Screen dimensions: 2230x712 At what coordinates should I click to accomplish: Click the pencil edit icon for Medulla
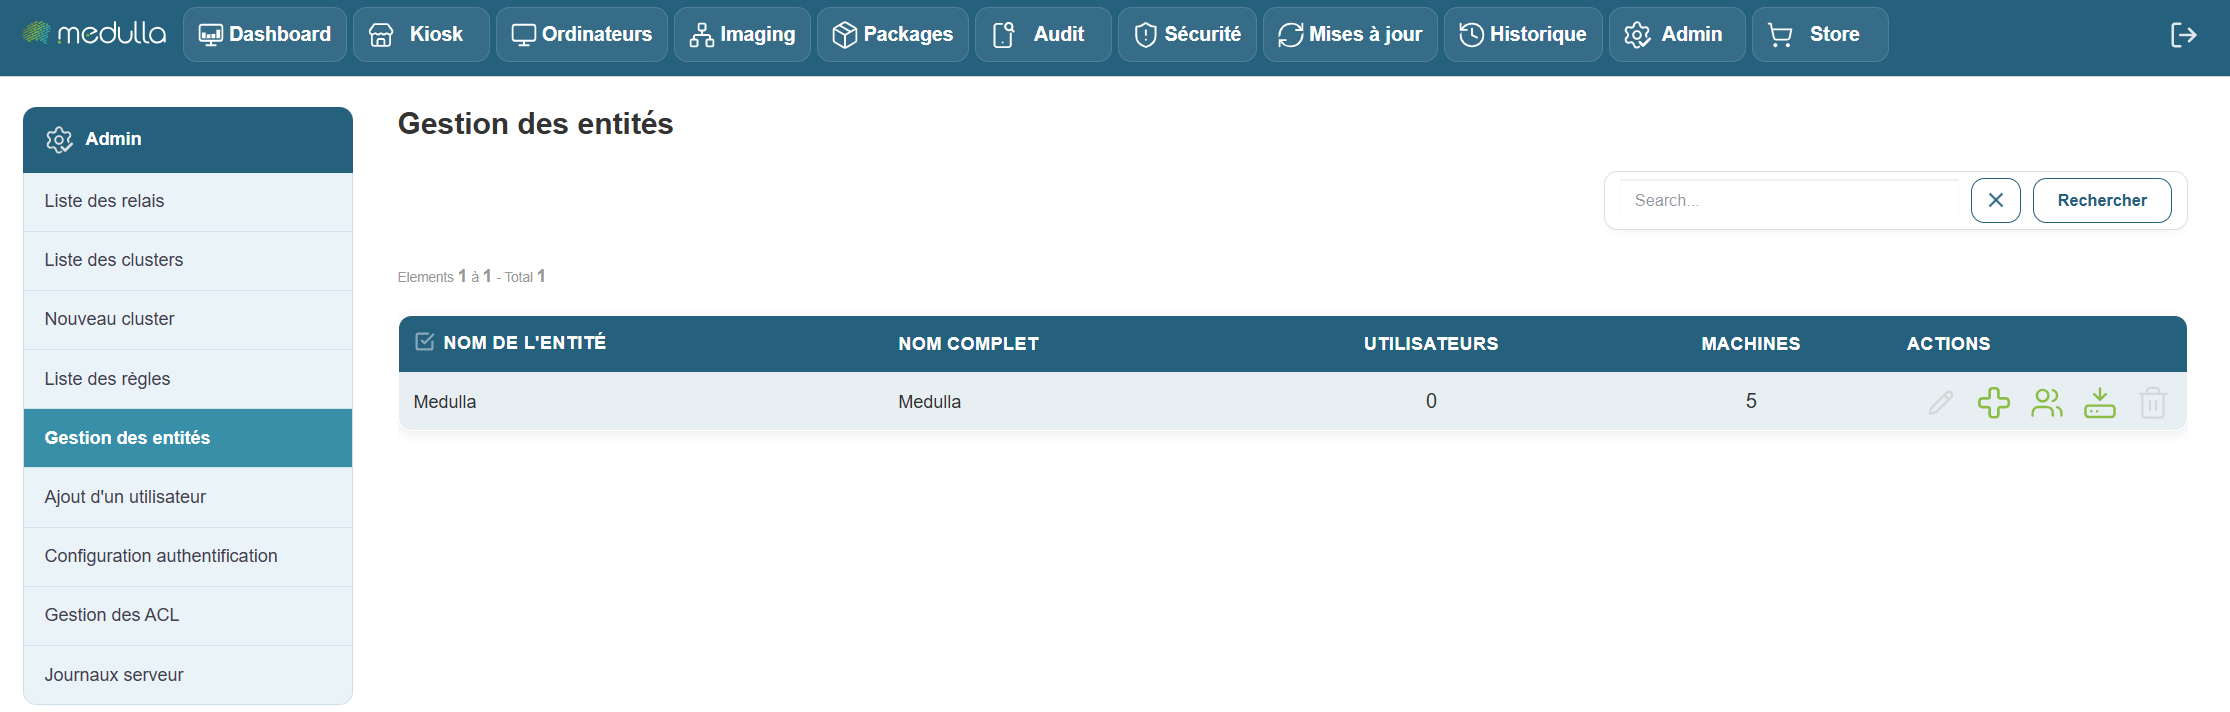[x=1941, y=403]
